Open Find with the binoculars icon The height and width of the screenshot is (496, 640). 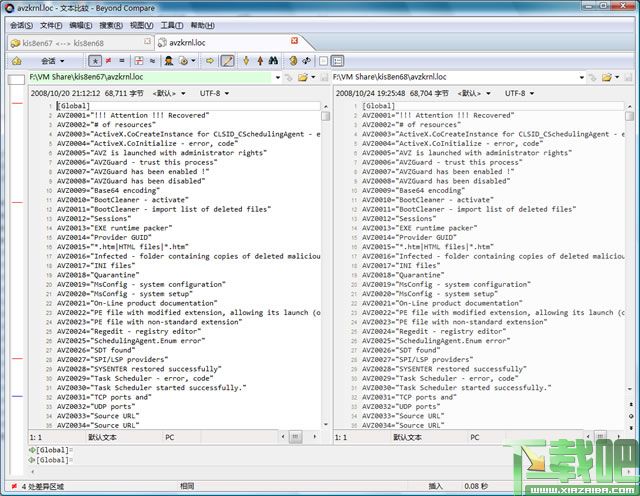click(273, 61)
